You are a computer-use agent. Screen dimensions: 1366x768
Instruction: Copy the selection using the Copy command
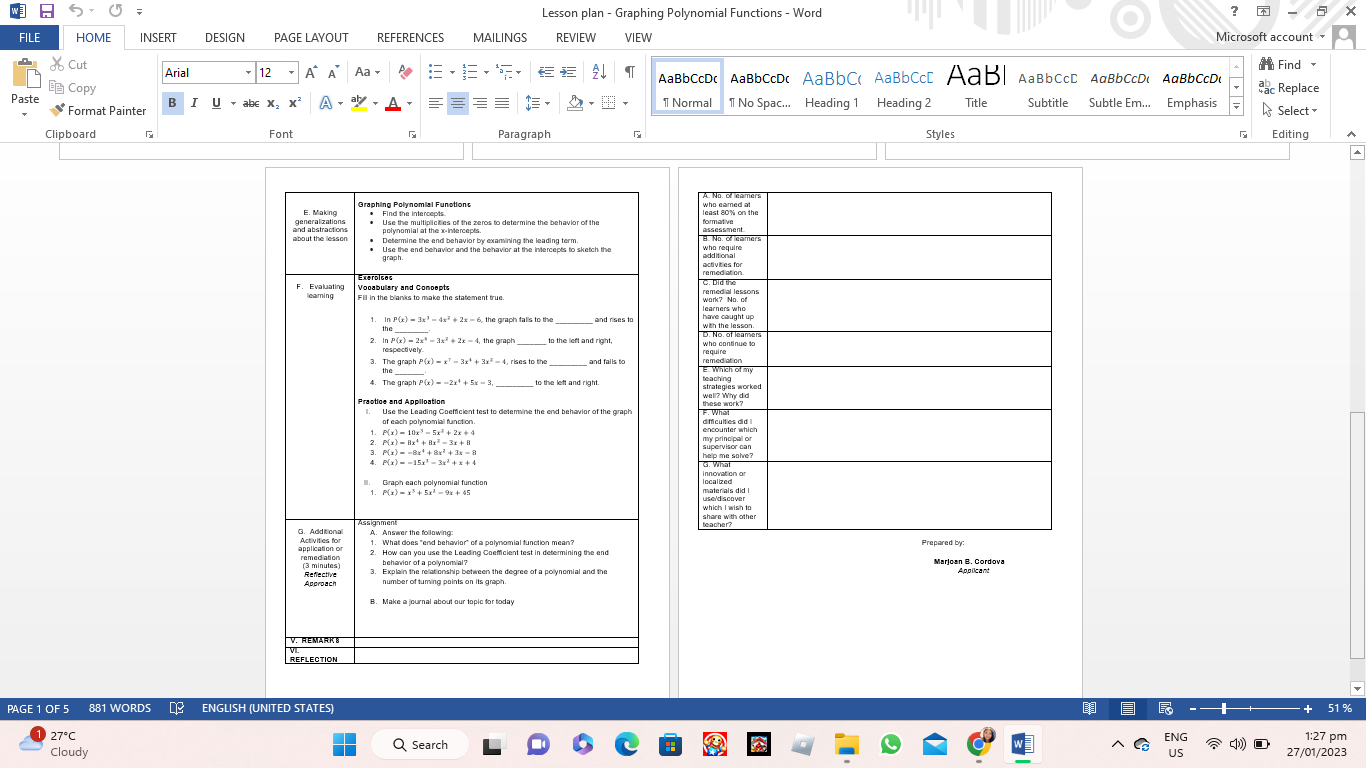point(72,88)
